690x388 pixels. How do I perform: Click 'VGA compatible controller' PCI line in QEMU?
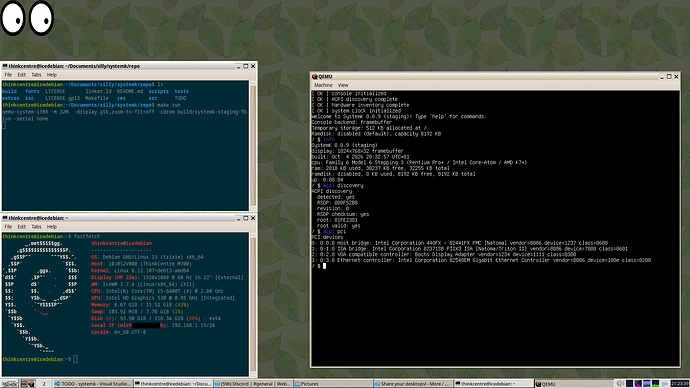point(444,255)
